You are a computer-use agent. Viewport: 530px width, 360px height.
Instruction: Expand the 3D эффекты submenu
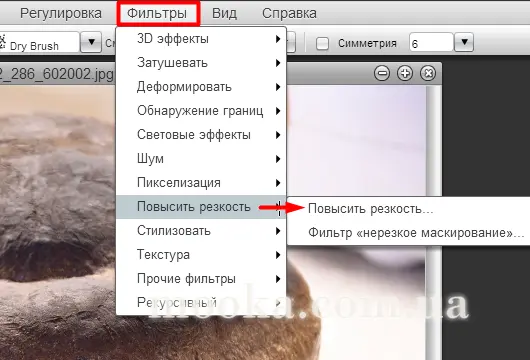pos(201,39)
